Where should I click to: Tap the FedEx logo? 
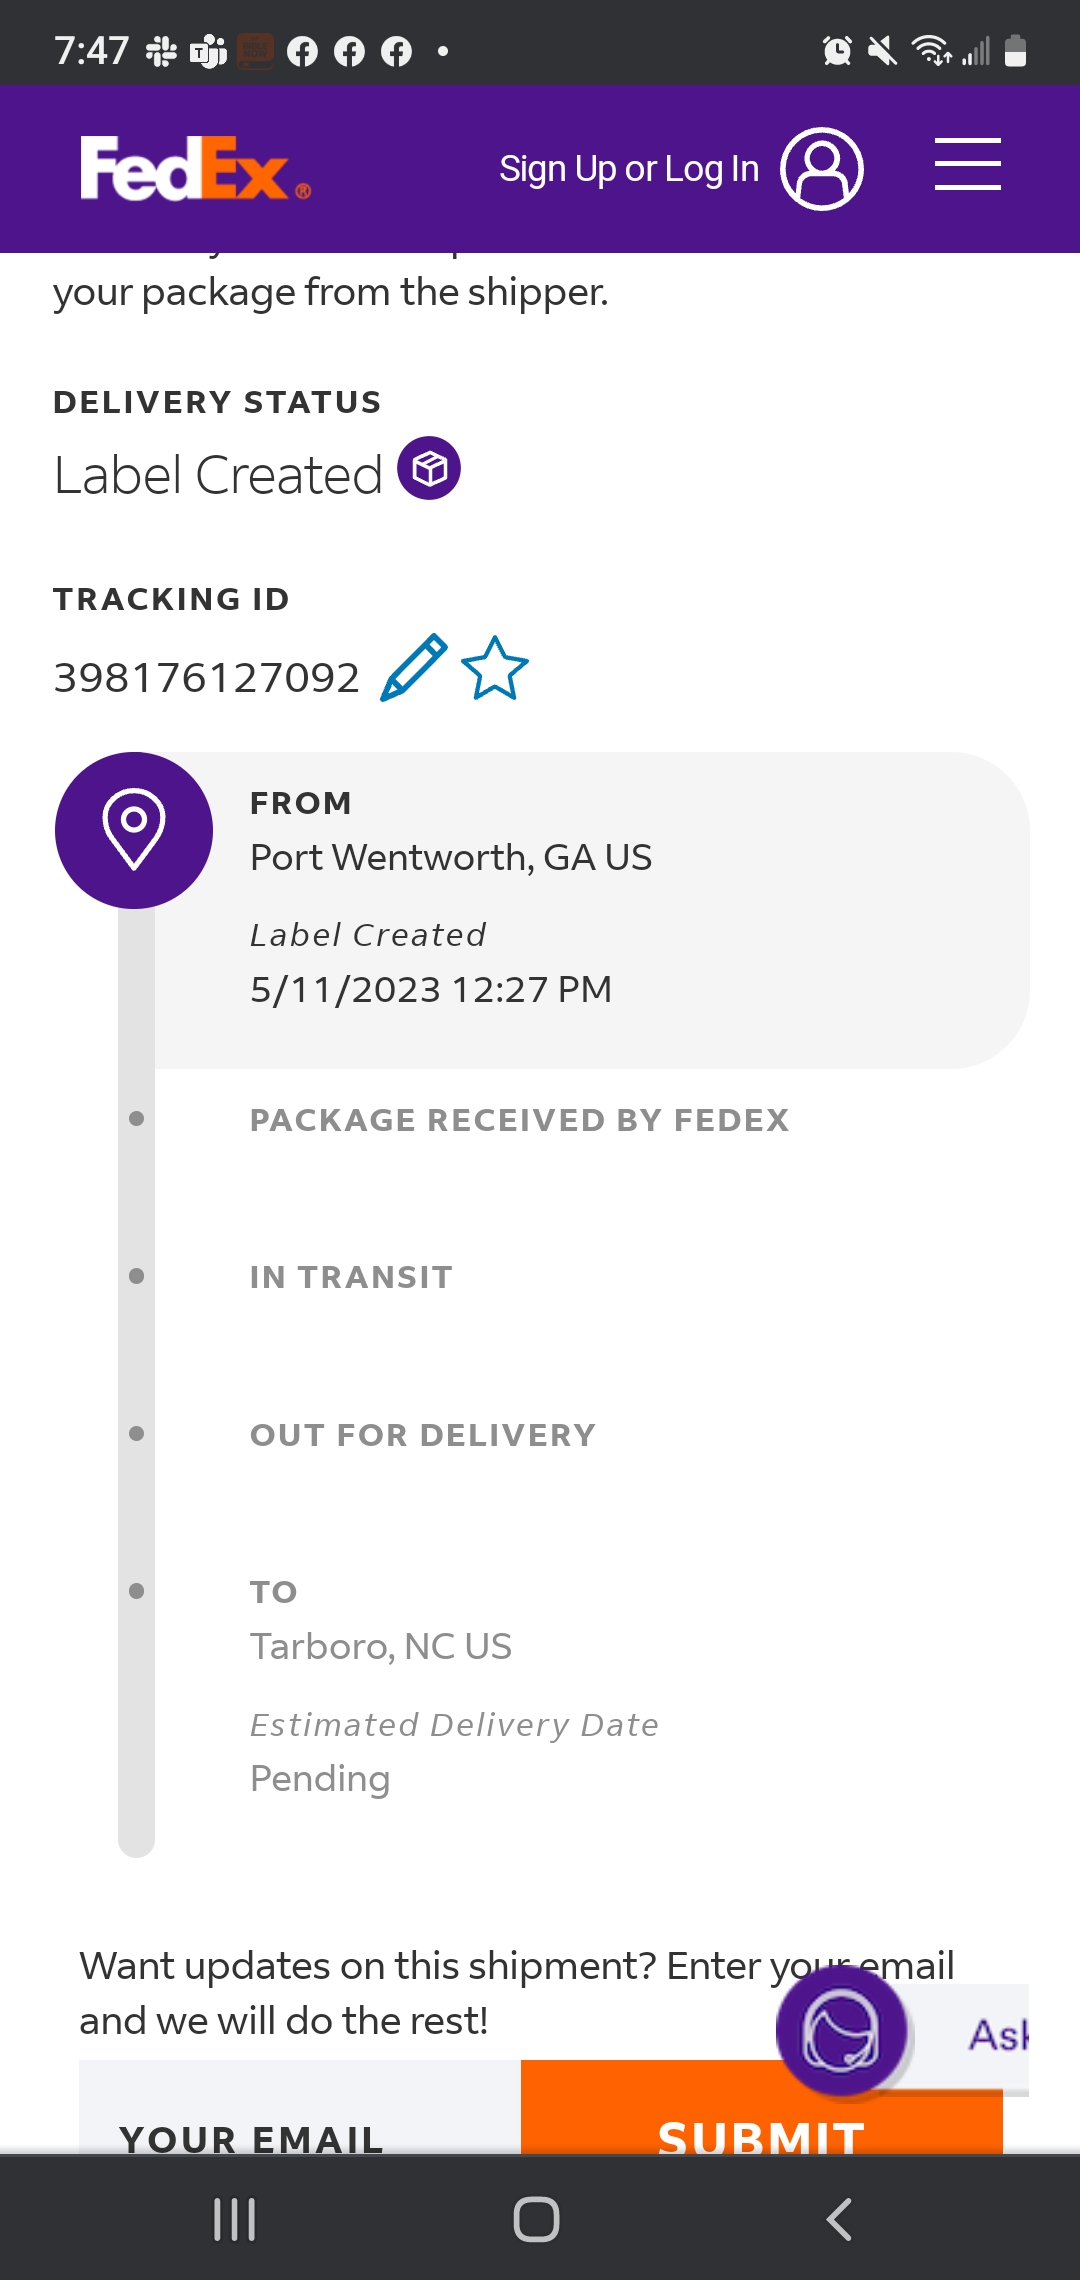[x=195, y=168]
